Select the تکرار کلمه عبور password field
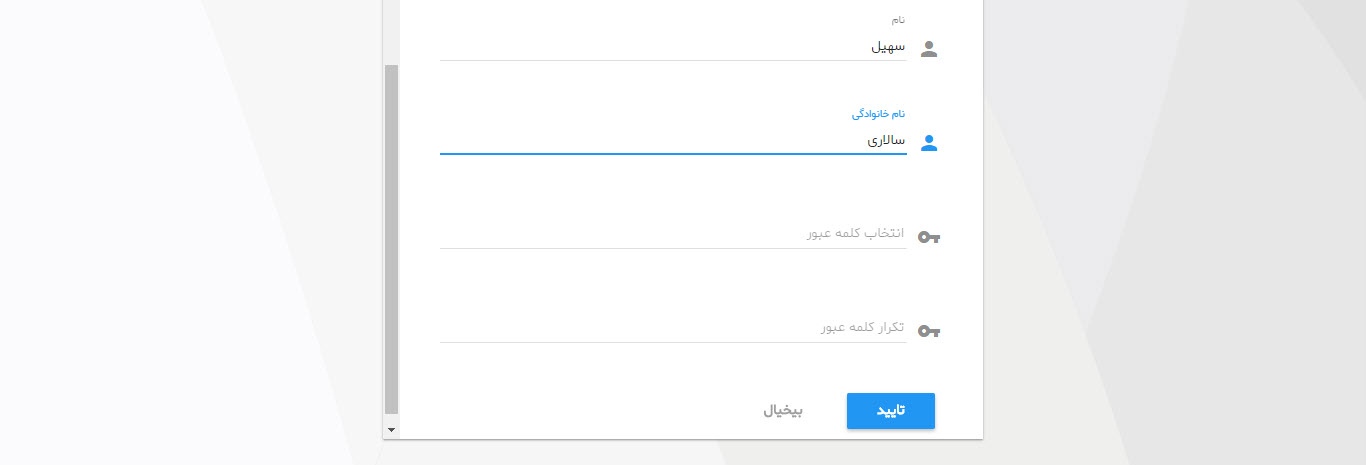The width and height of the screenshot is (1366, 465). coord(673,328)
